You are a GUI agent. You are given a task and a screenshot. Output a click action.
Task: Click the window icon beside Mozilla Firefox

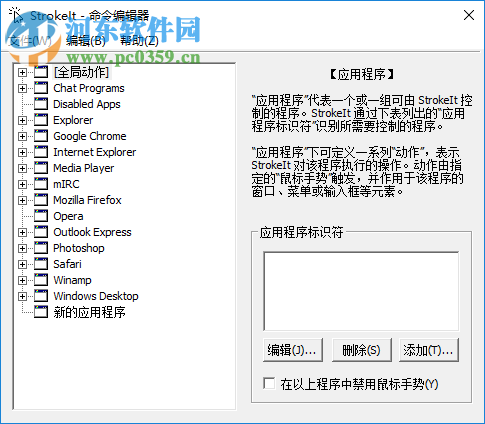pyautogui.click(x=41, y=200)
